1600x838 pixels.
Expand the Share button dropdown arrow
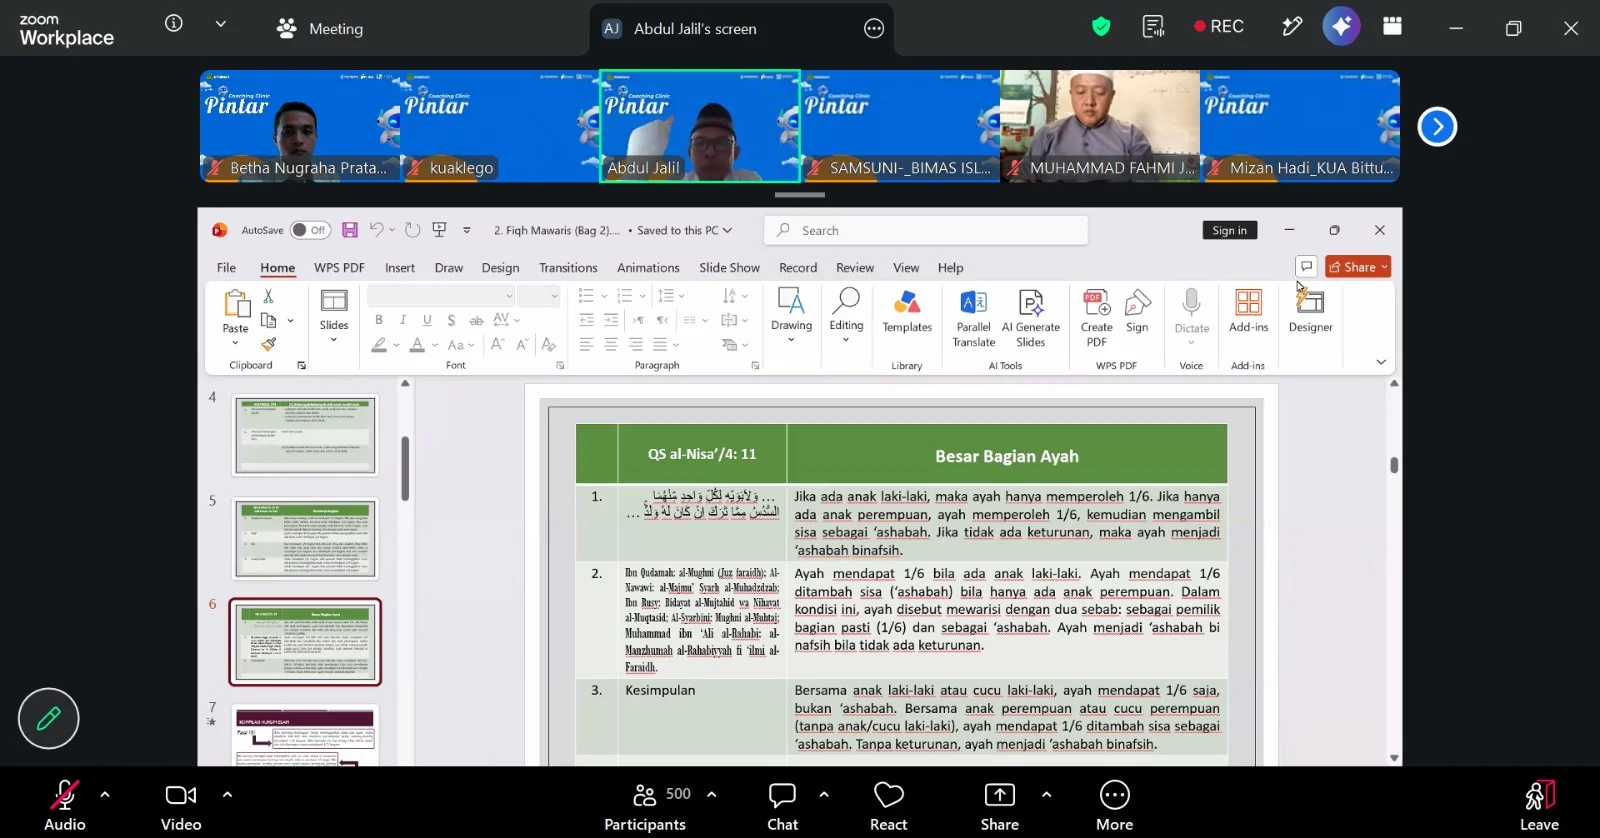[1046, 795]
